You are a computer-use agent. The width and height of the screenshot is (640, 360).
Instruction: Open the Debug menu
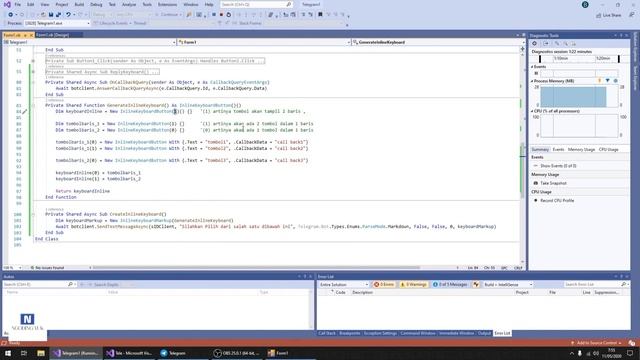click(96, 4)
